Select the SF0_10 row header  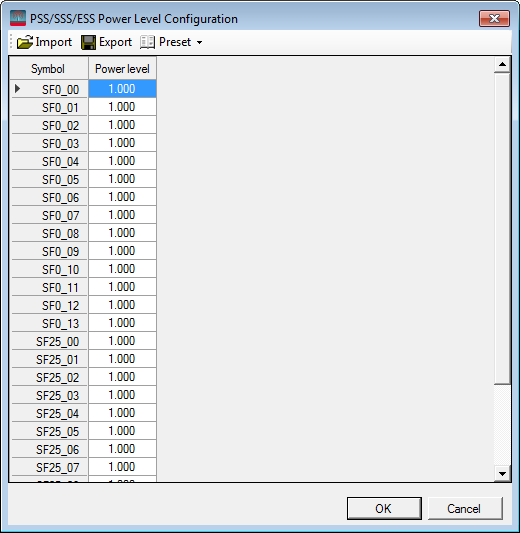point(49,269)
